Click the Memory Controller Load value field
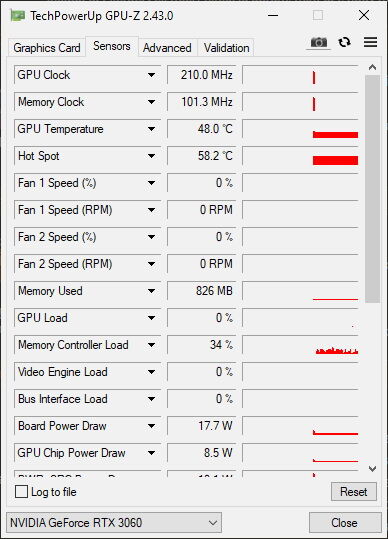Screen dimensions: 388x539 point(202,345)
